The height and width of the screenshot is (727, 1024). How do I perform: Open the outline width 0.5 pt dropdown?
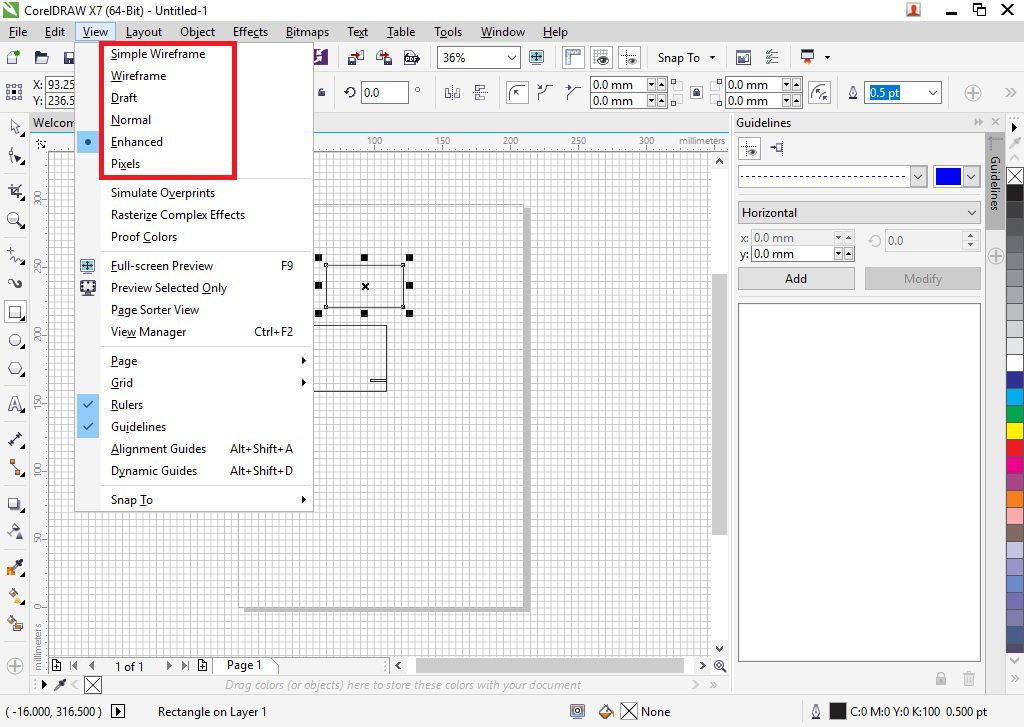(x=933, y=93)
